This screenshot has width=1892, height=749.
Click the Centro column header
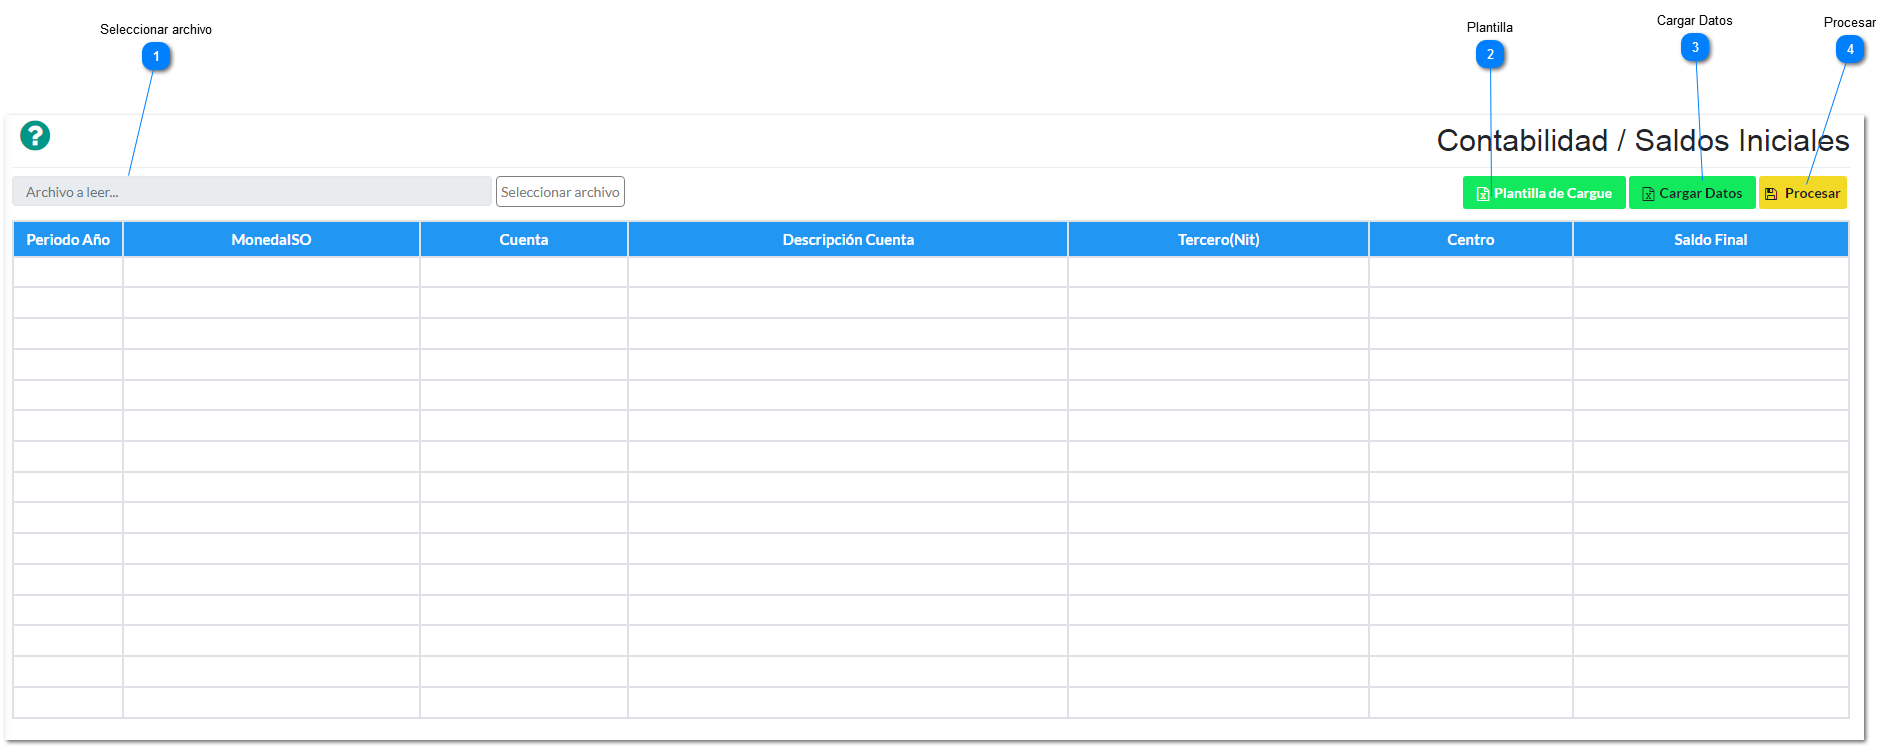pos(1470,240)
